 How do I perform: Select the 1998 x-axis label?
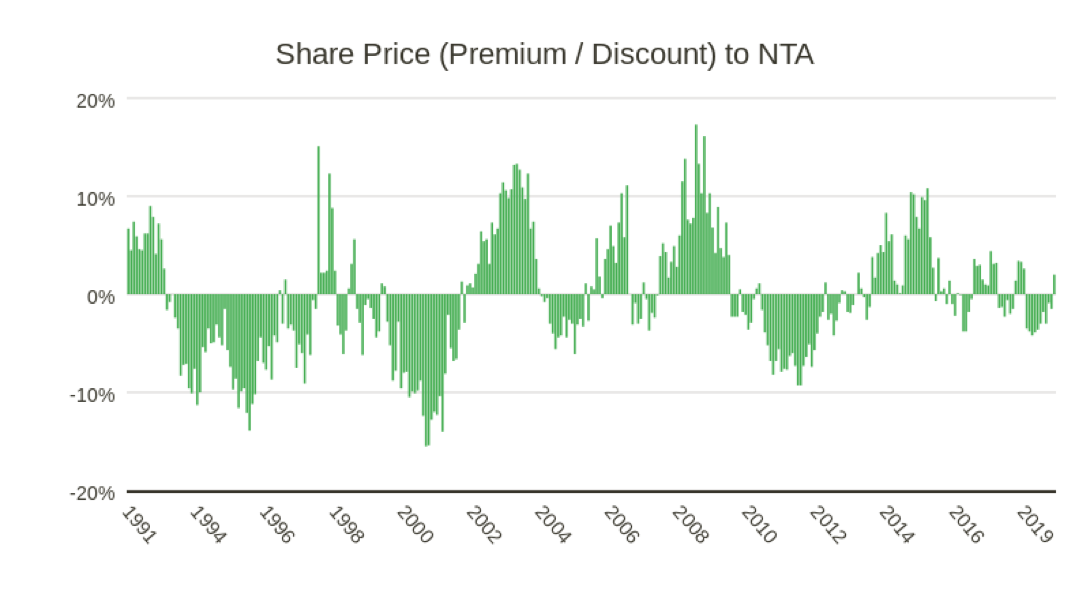(x=345, y=525)
